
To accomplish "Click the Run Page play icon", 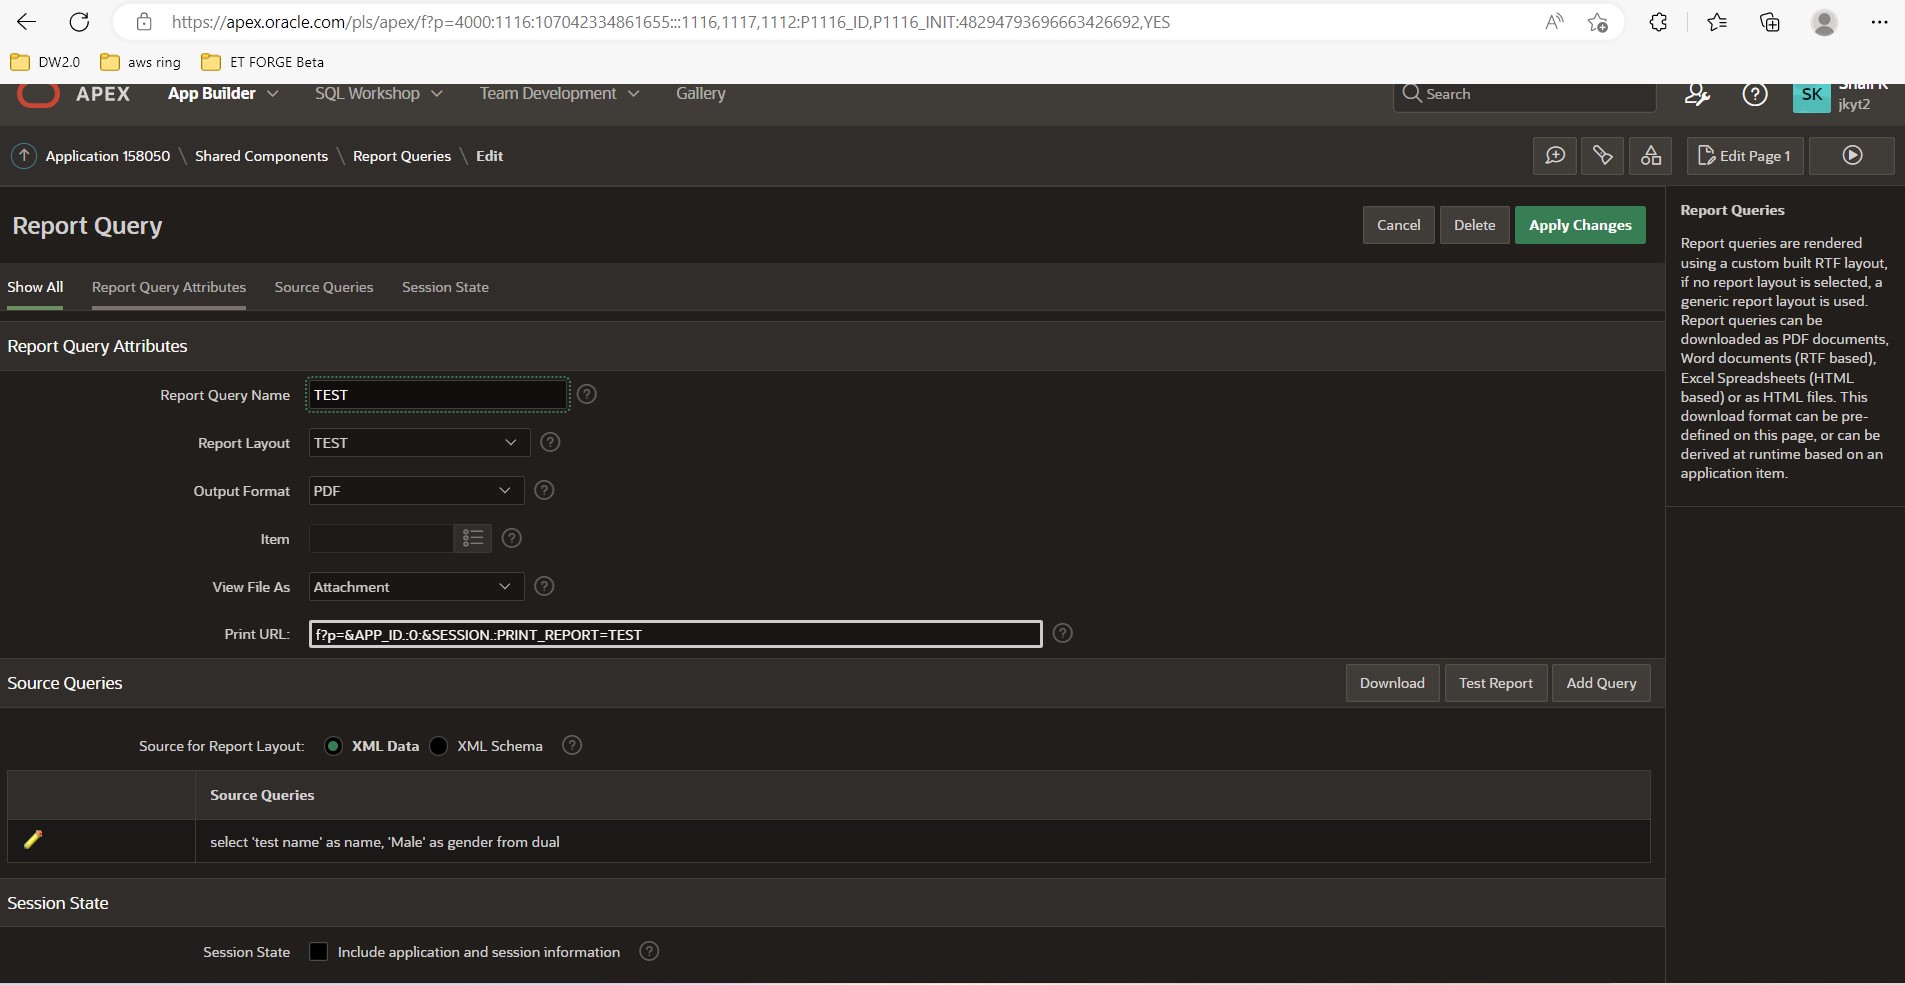I will pyautogui.click(x=1852, y=156).
